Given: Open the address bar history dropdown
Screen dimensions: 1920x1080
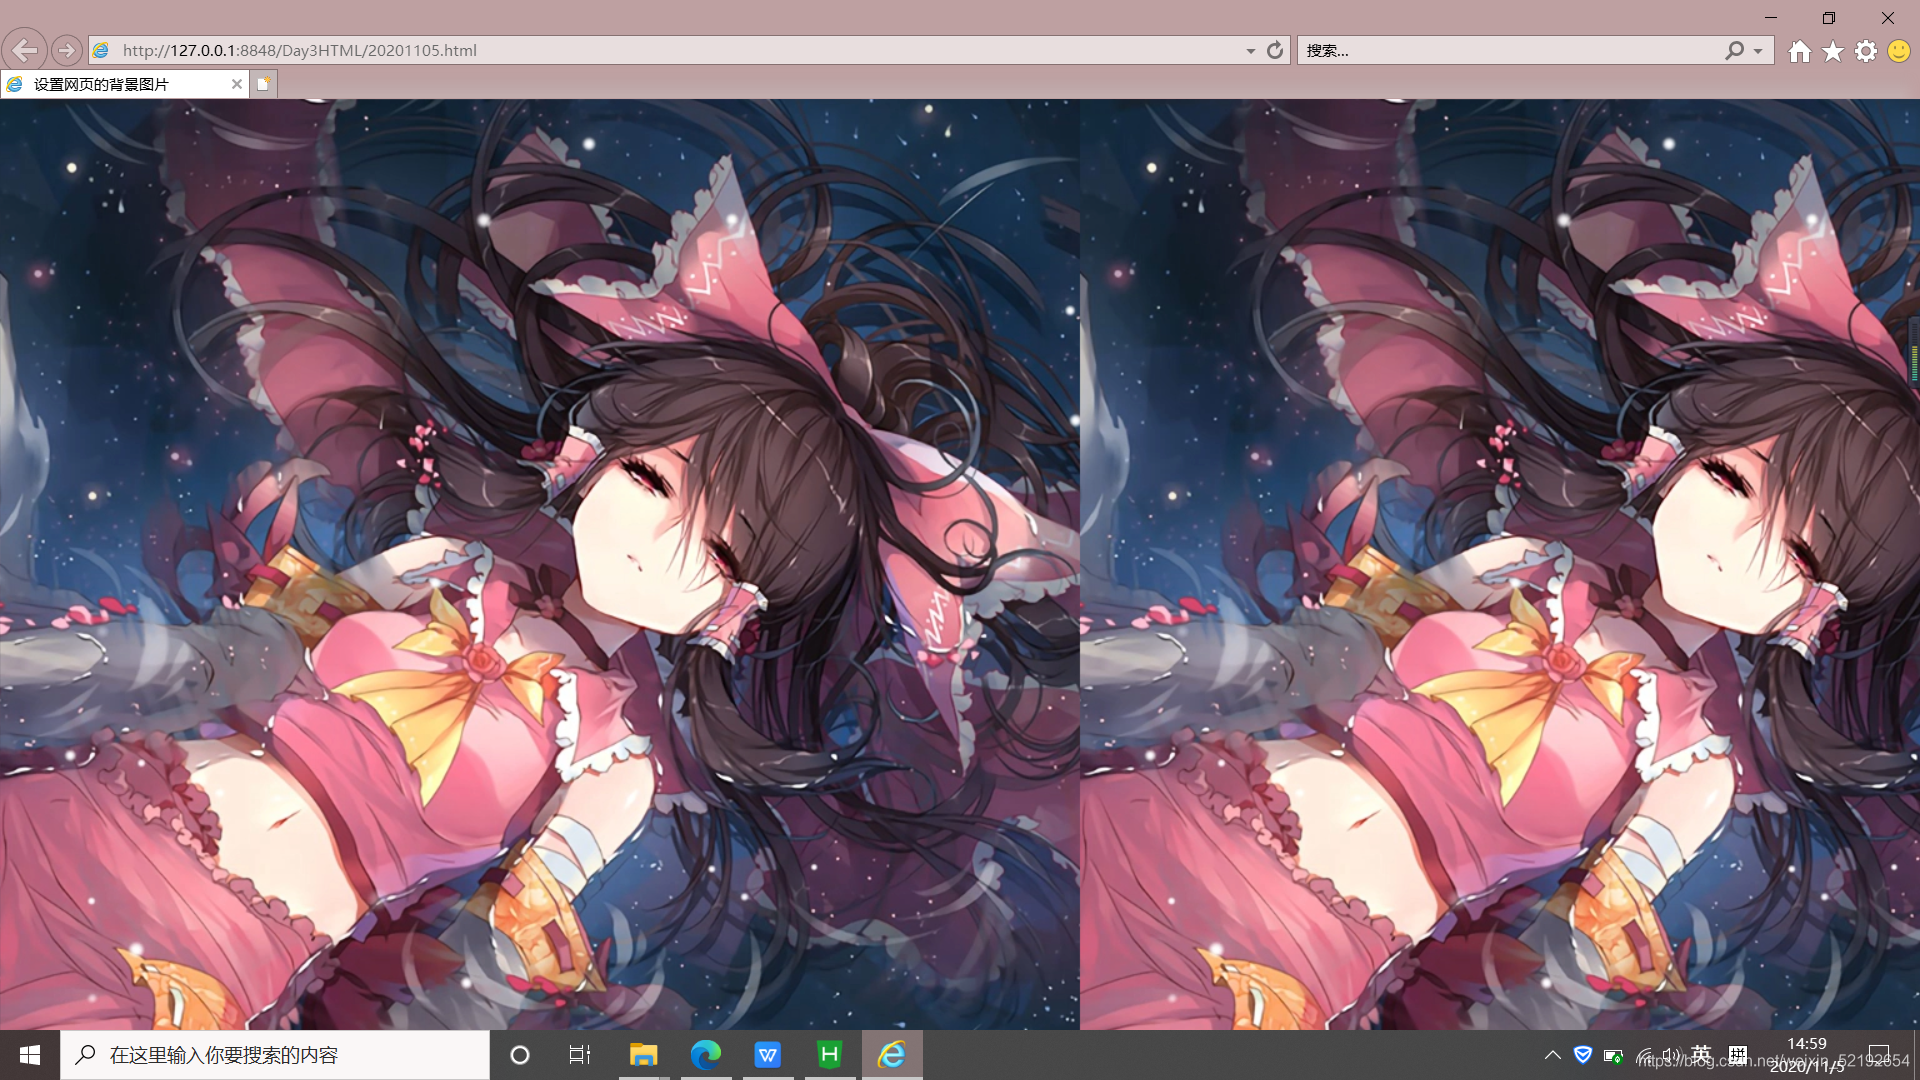Looking at the screenshot, I should 1250,51.
